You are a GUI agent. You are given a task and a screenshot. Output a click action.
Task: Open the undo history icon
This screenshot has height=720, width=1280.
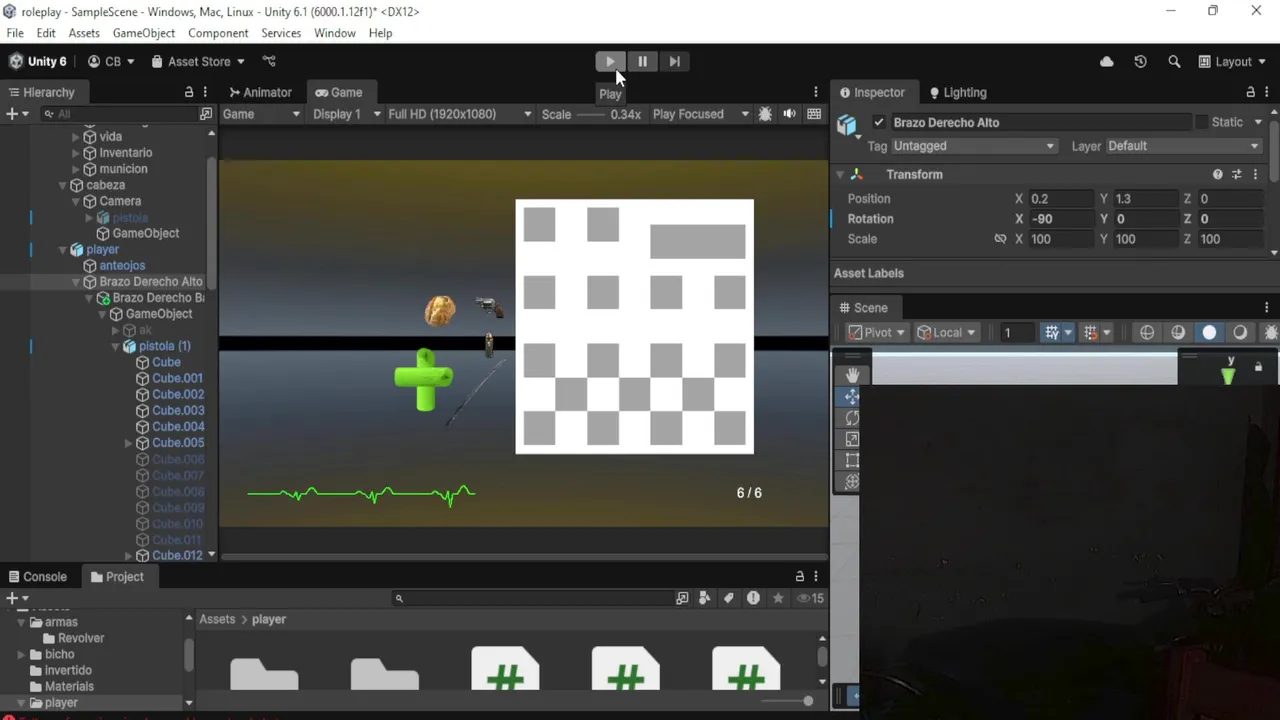tap(1140, 61)
